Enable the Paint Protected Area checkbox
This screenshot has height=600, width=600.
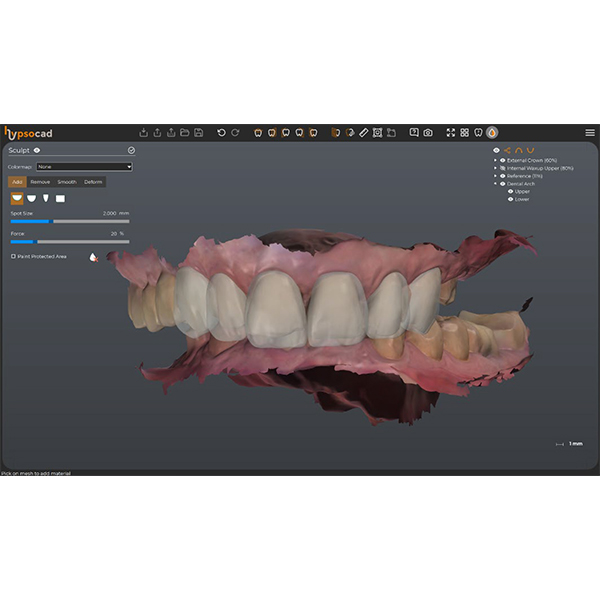(x=13, y=256)
